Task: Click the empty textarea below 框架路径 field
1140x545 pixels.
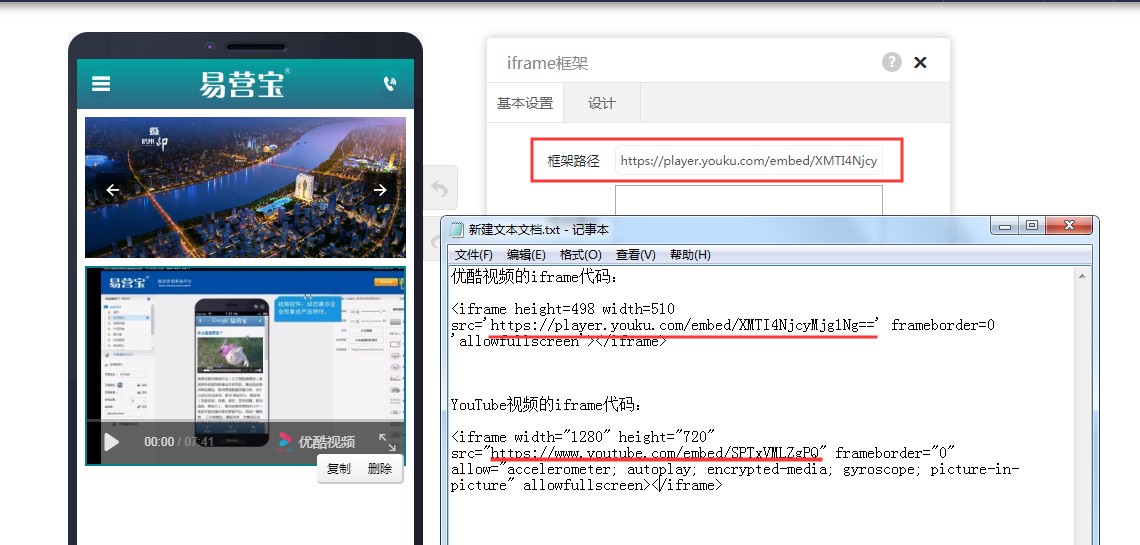Action: tap(749, 201)
